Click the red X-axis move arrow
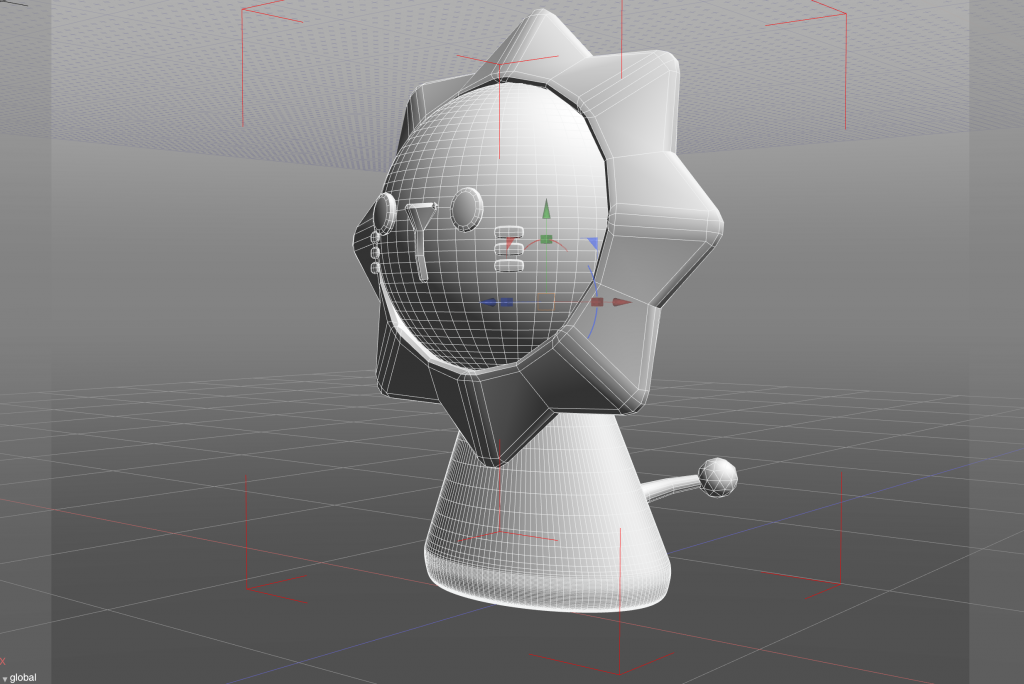This screenshot has height=684, width=1024. coord(622,302)
